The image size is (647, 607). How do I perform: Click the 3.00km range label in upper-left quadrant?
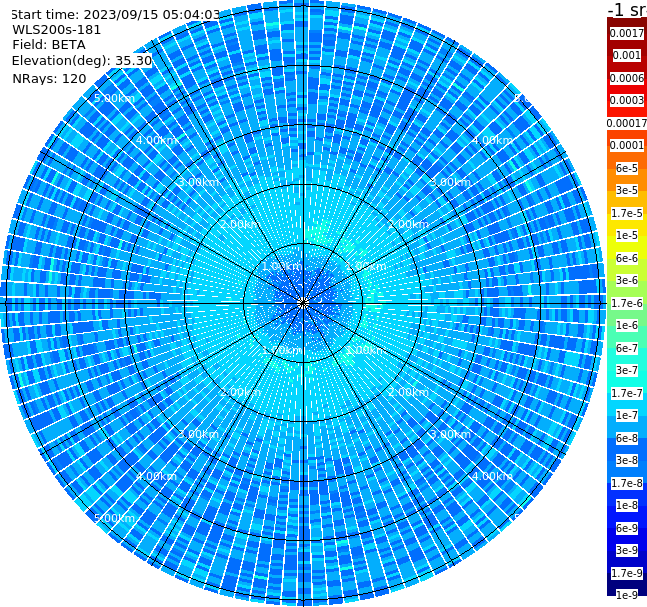198,182
